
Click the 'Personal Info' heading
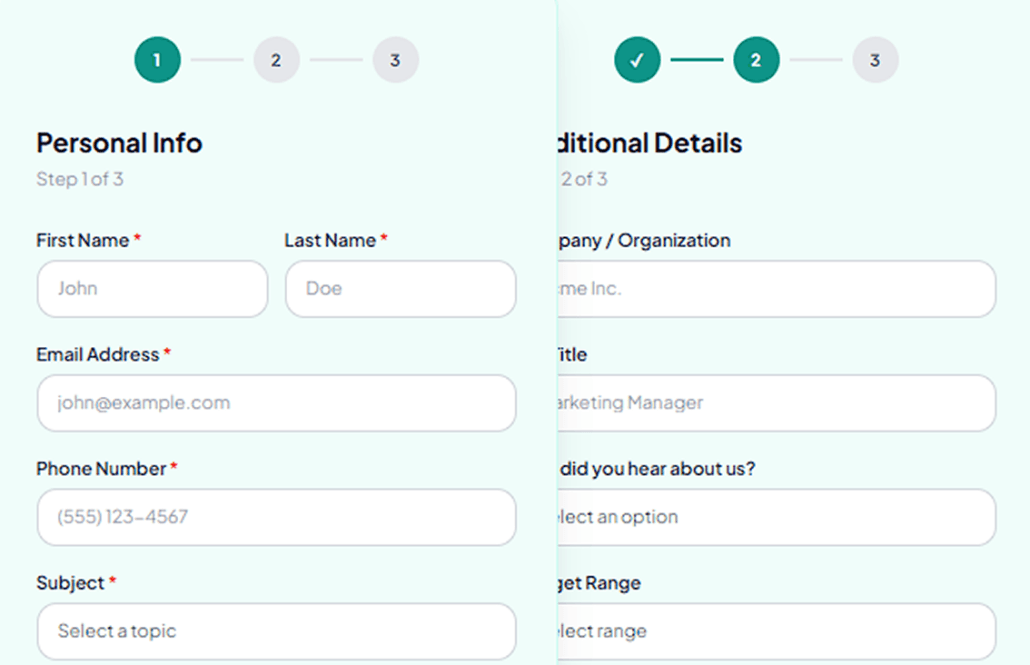tap(119, 143)
